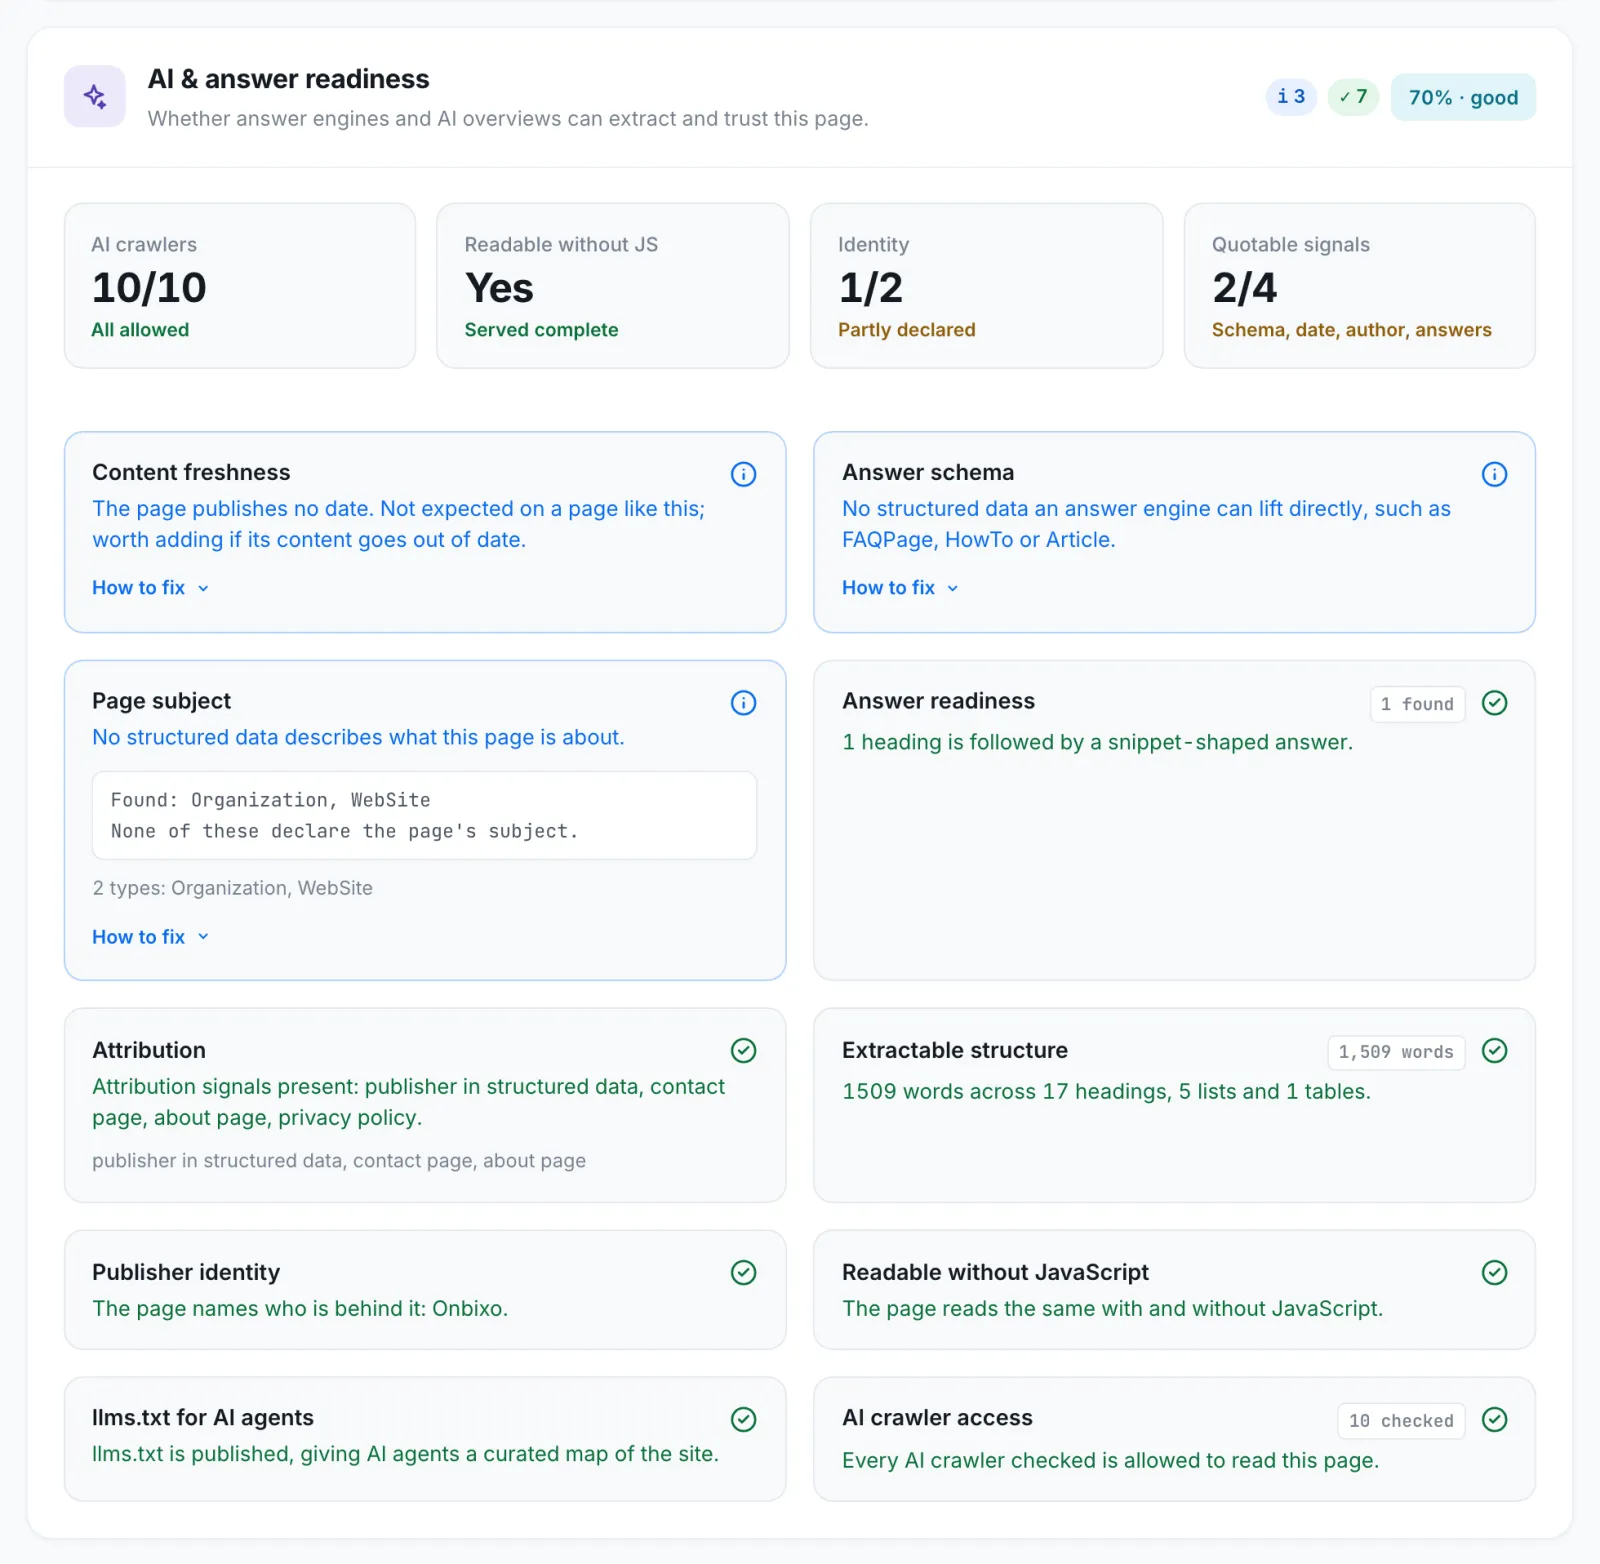Expand How to fix under Content freshness
Image resolution: width=1600 pixels, height=1564 pixels.
click(151, 588)
